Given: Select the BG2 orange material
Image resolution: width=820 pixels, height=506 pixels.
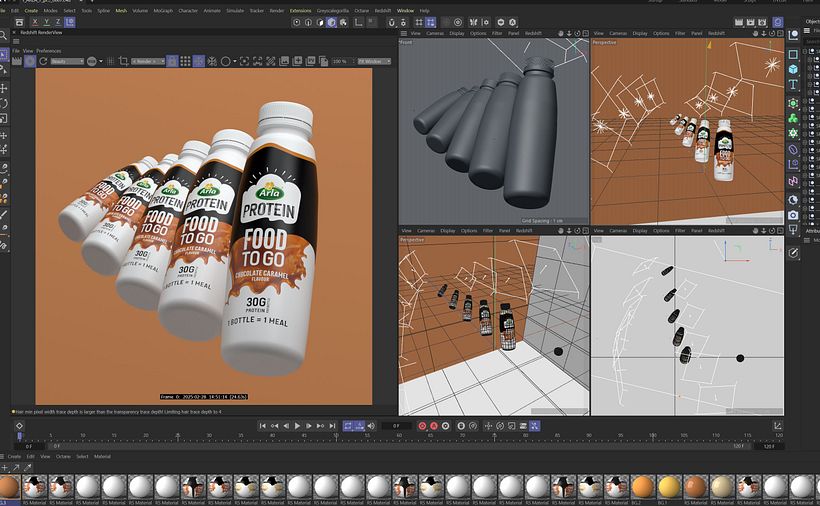Looking at the screenshot, I should [x=643, y=487].
